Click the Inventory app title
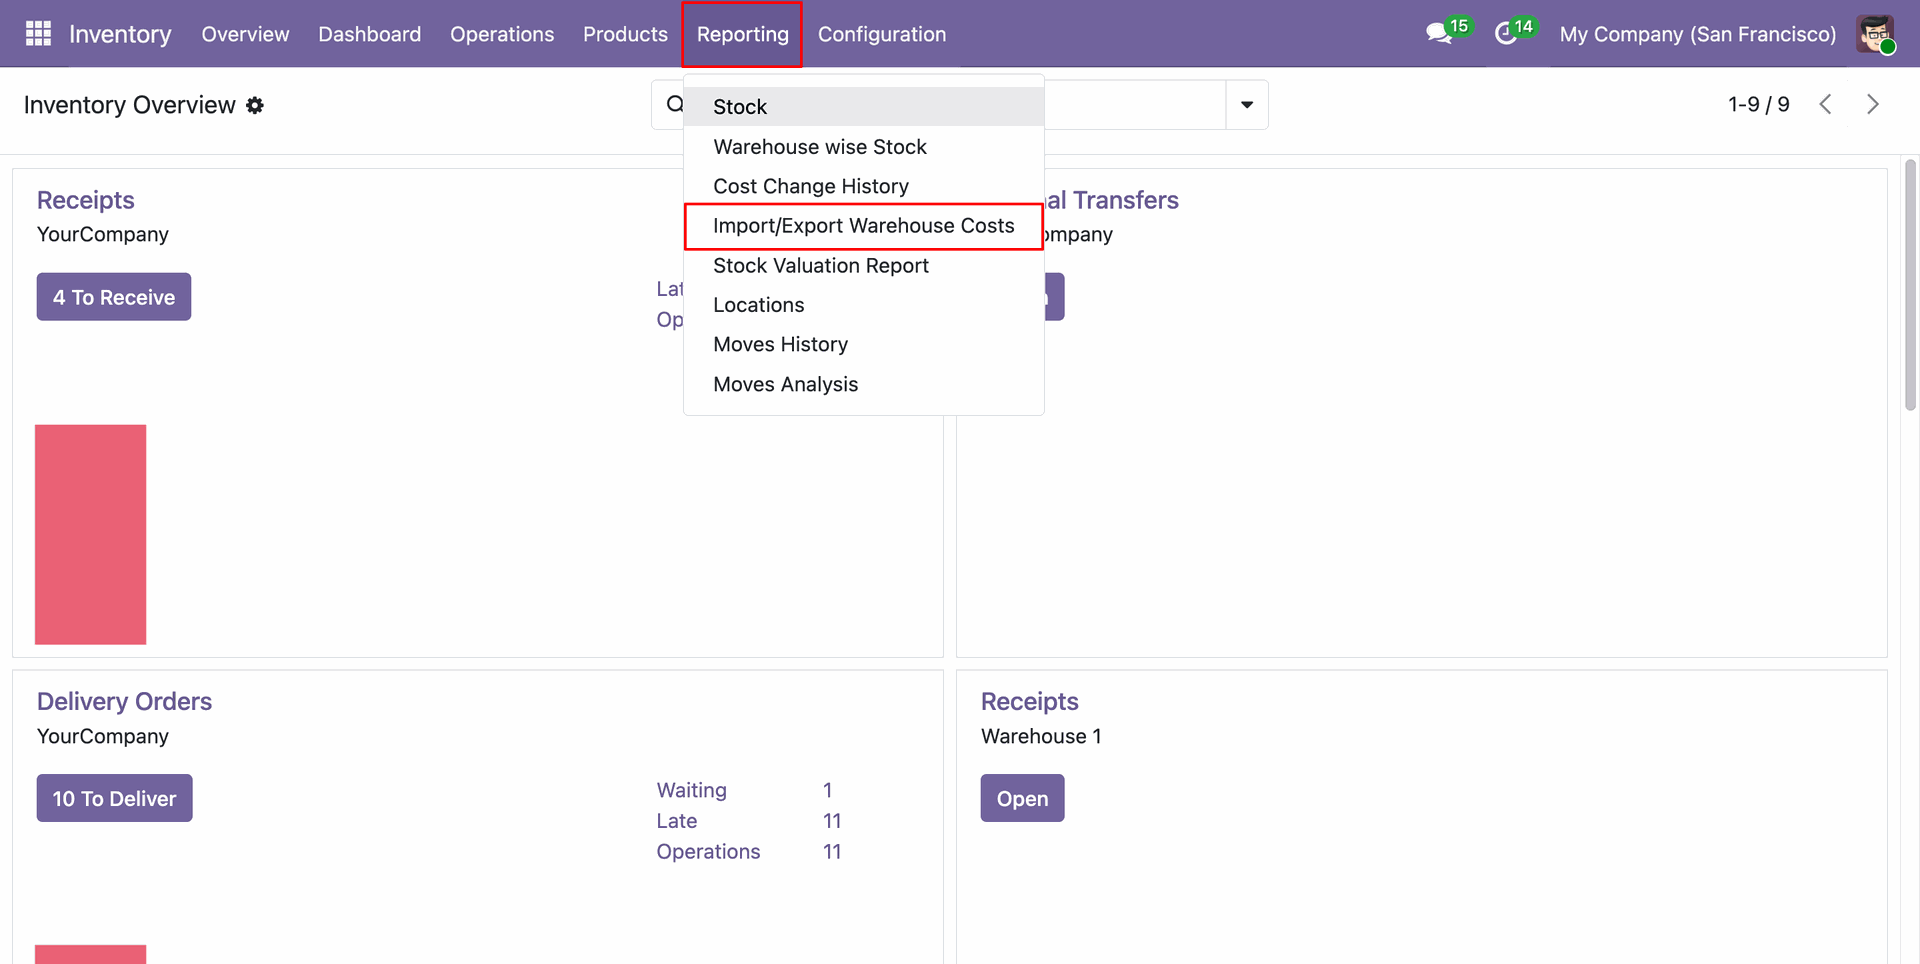The width and height of the screenshot is (1920, 964). tap(120, 34)
